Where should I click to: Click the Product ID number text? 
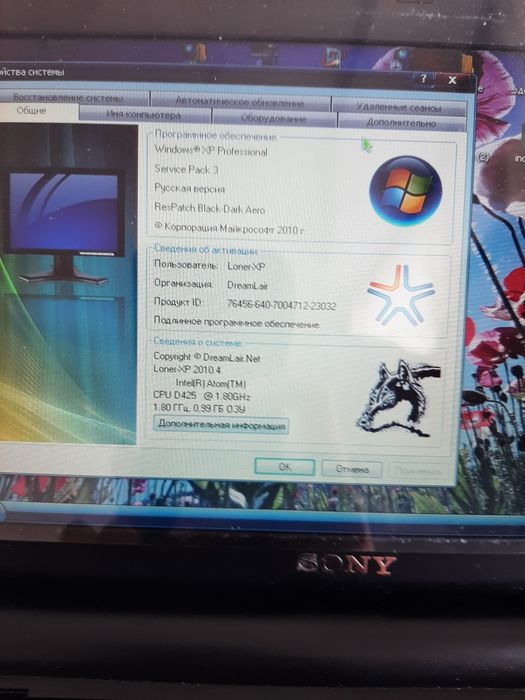tap(281, 304)
